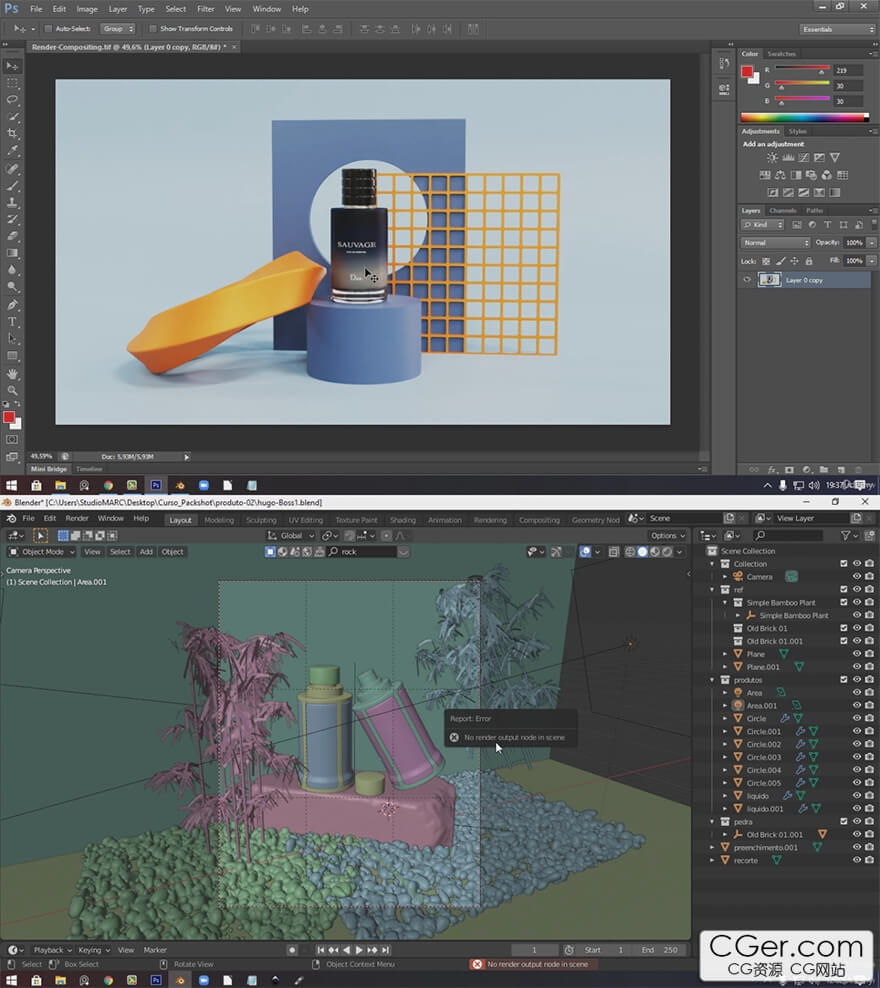Open Photoshop's Layer menu
Screen dimensions: 880x988
coord(117,9)
